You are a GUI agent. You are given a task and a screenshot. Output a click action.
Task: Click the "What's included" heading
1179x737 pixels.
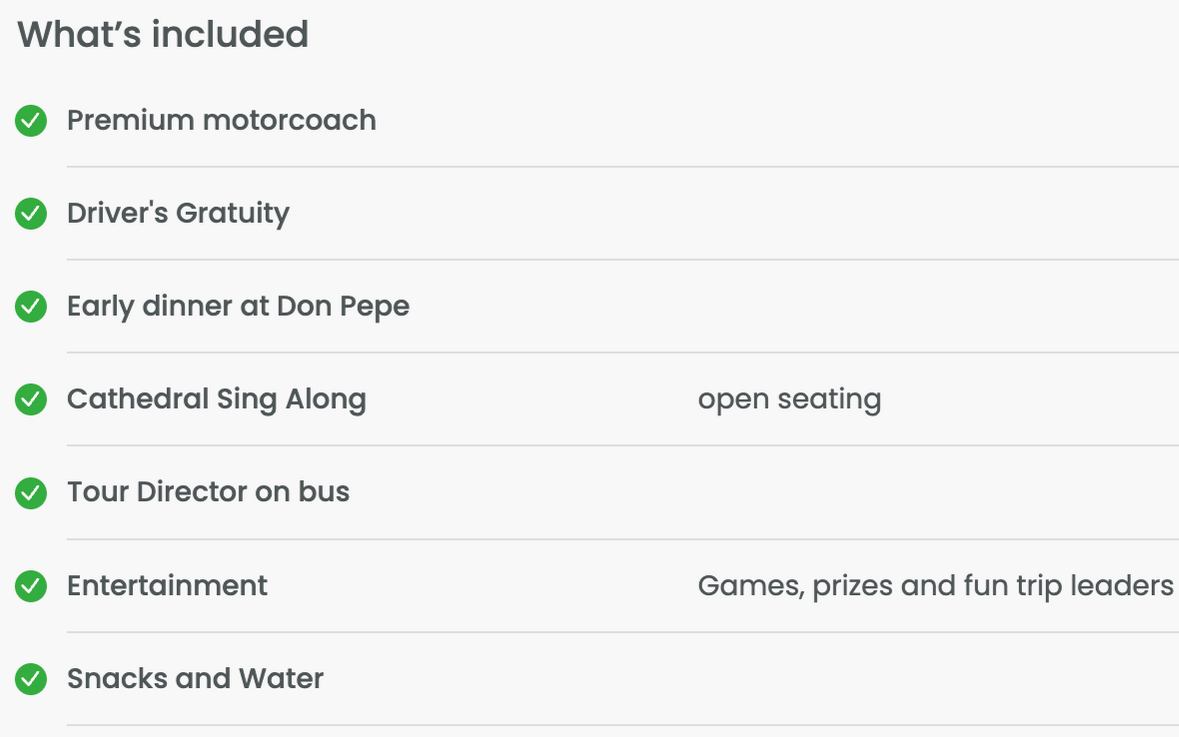pos(163,35)
